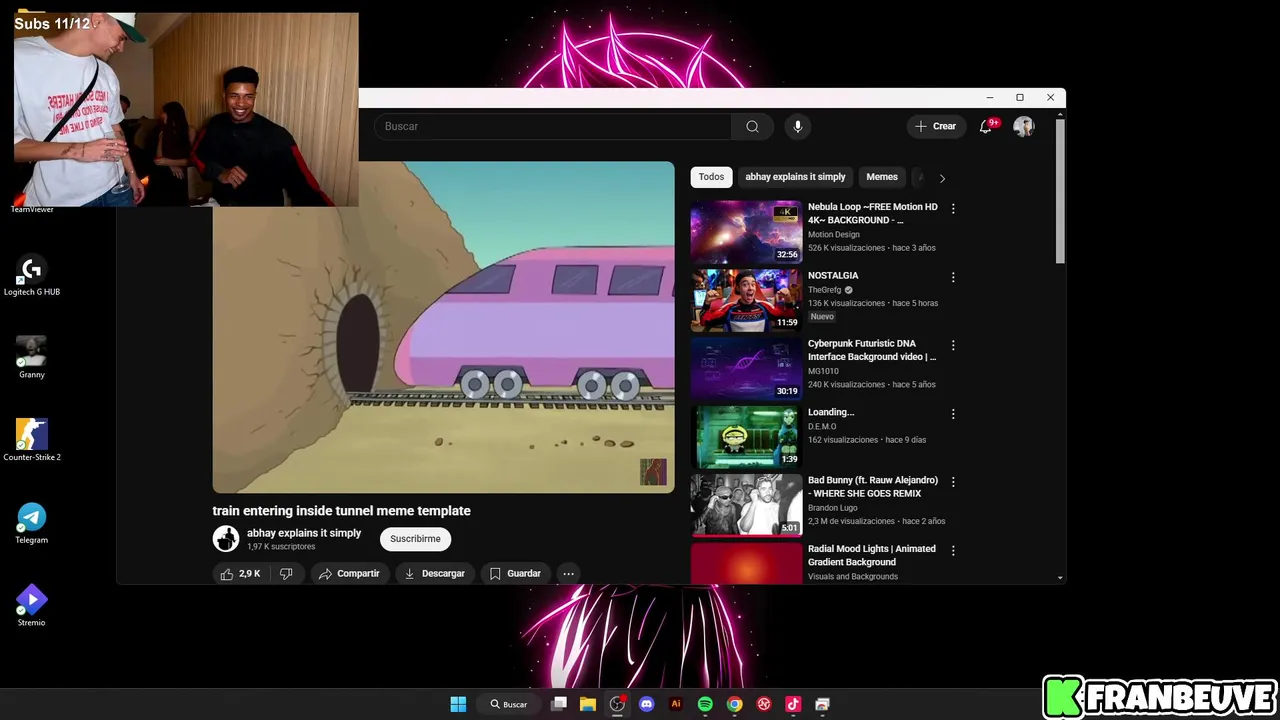Open options menu for NOSTALGIA video
This screenshot has height=720, width=1280.
point(953,277)
